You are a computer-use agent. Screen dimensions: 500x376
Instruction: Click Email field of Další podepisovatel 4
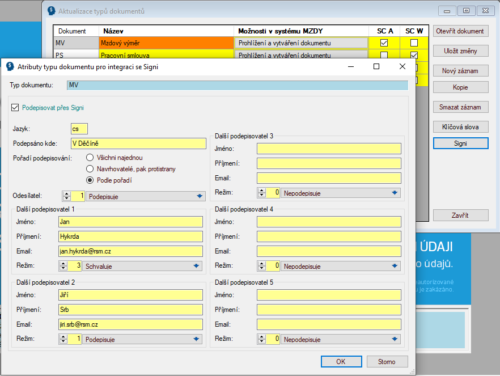pos(329,251)
